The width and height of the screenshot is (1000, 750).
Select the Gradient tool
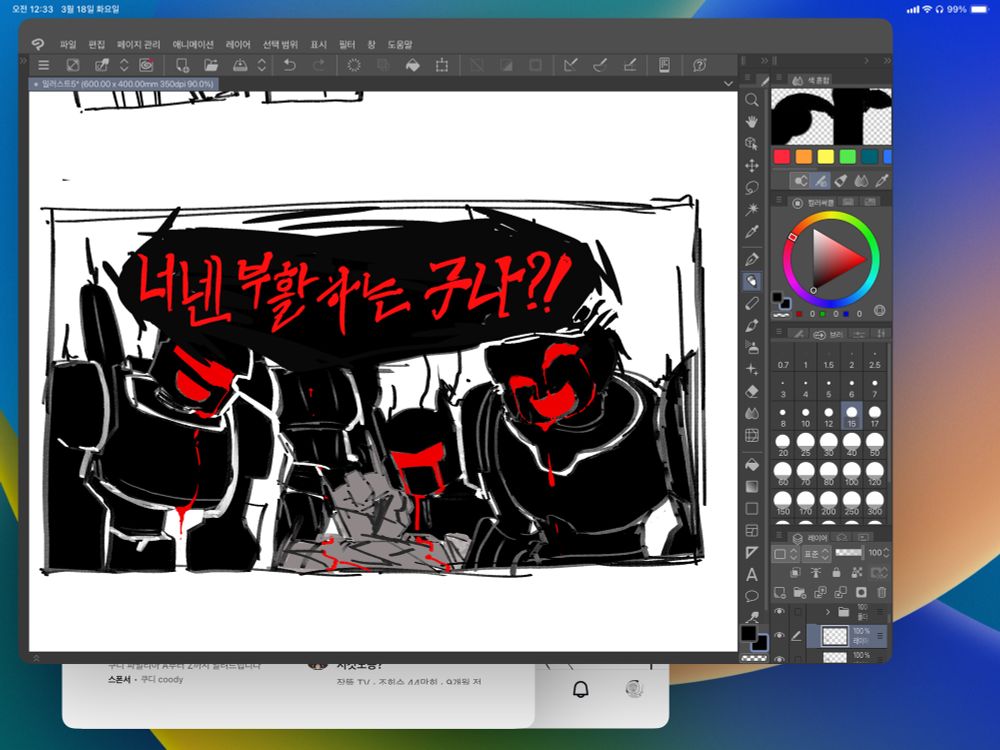[x=752, y=487]
